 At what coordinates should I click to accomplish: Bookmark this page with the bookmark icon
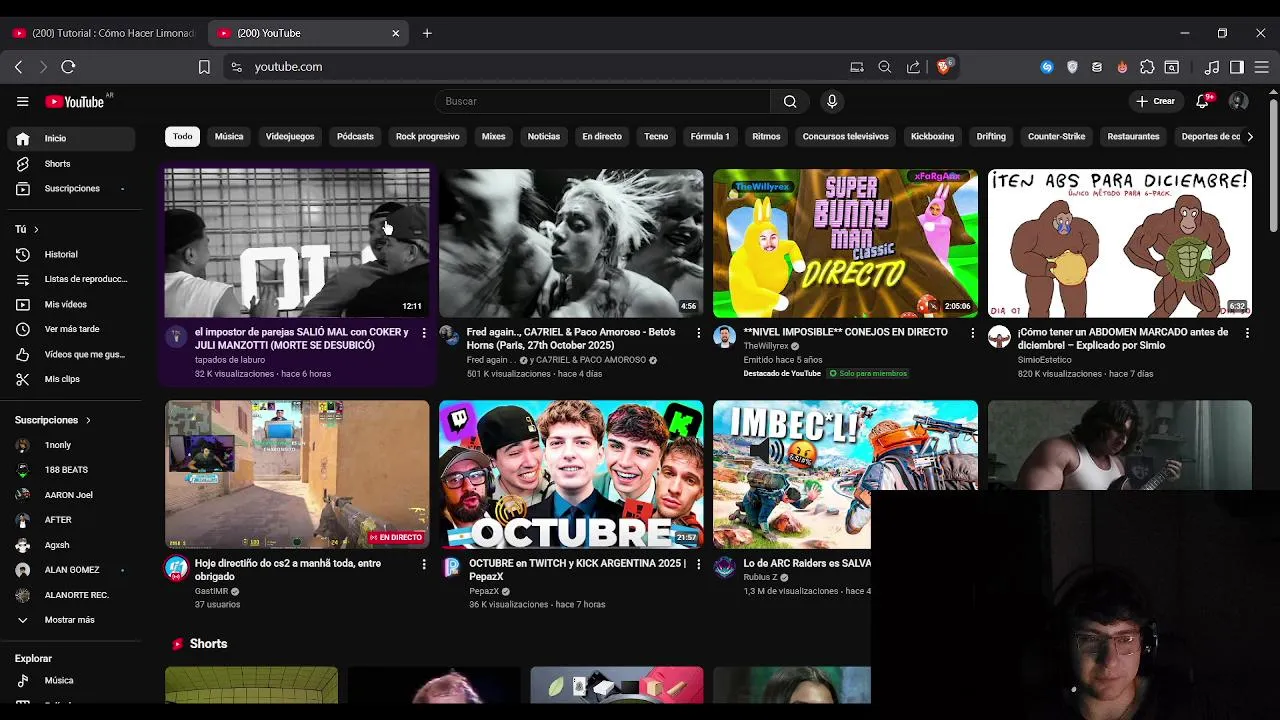click(x=204, y=67)
